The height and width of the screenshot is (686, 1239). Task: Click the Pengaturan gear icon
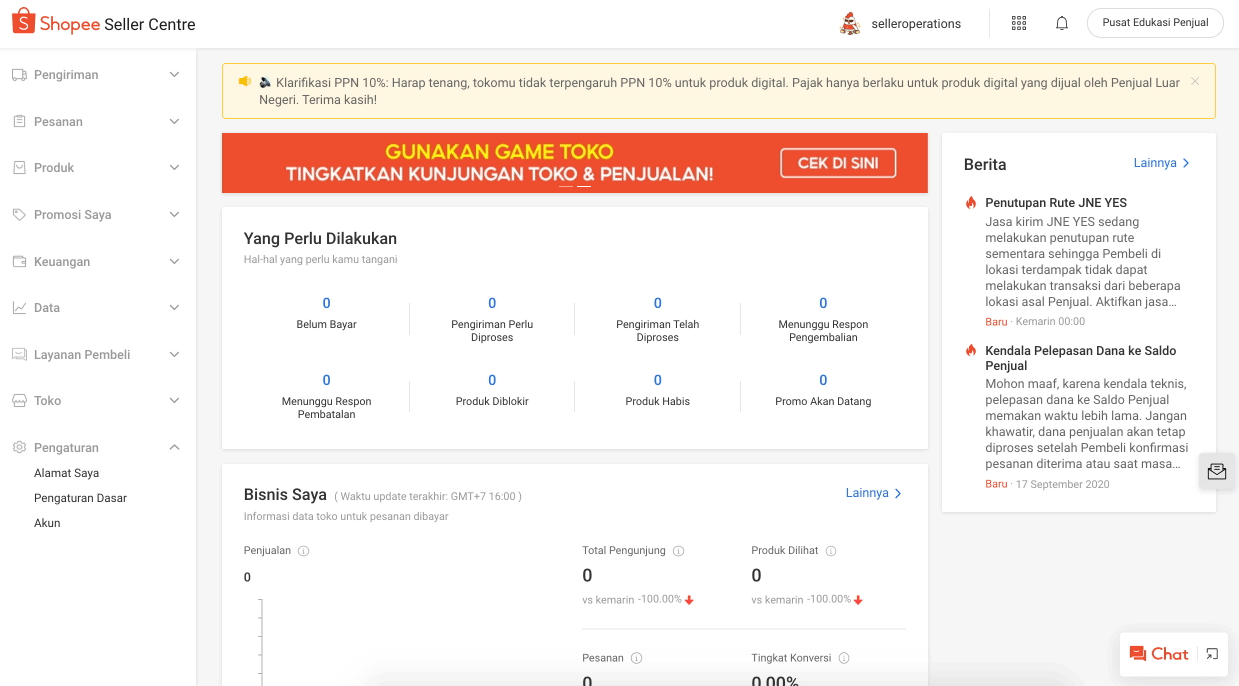point(19,448)
